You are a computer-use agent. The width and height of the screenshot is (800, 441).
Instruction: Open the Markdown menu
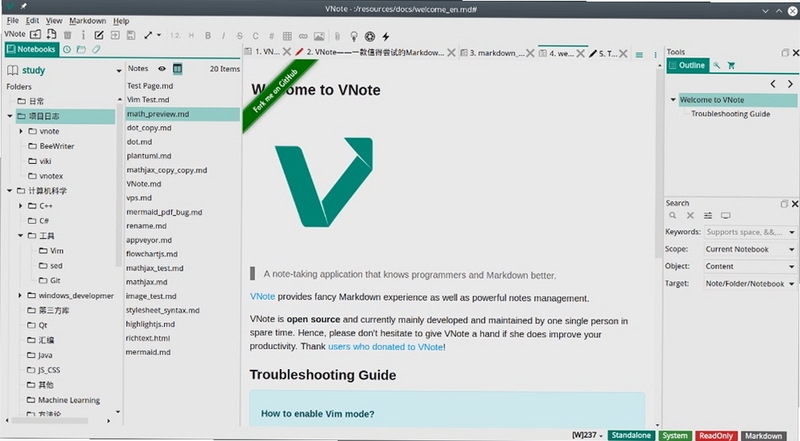click(88, 21)
